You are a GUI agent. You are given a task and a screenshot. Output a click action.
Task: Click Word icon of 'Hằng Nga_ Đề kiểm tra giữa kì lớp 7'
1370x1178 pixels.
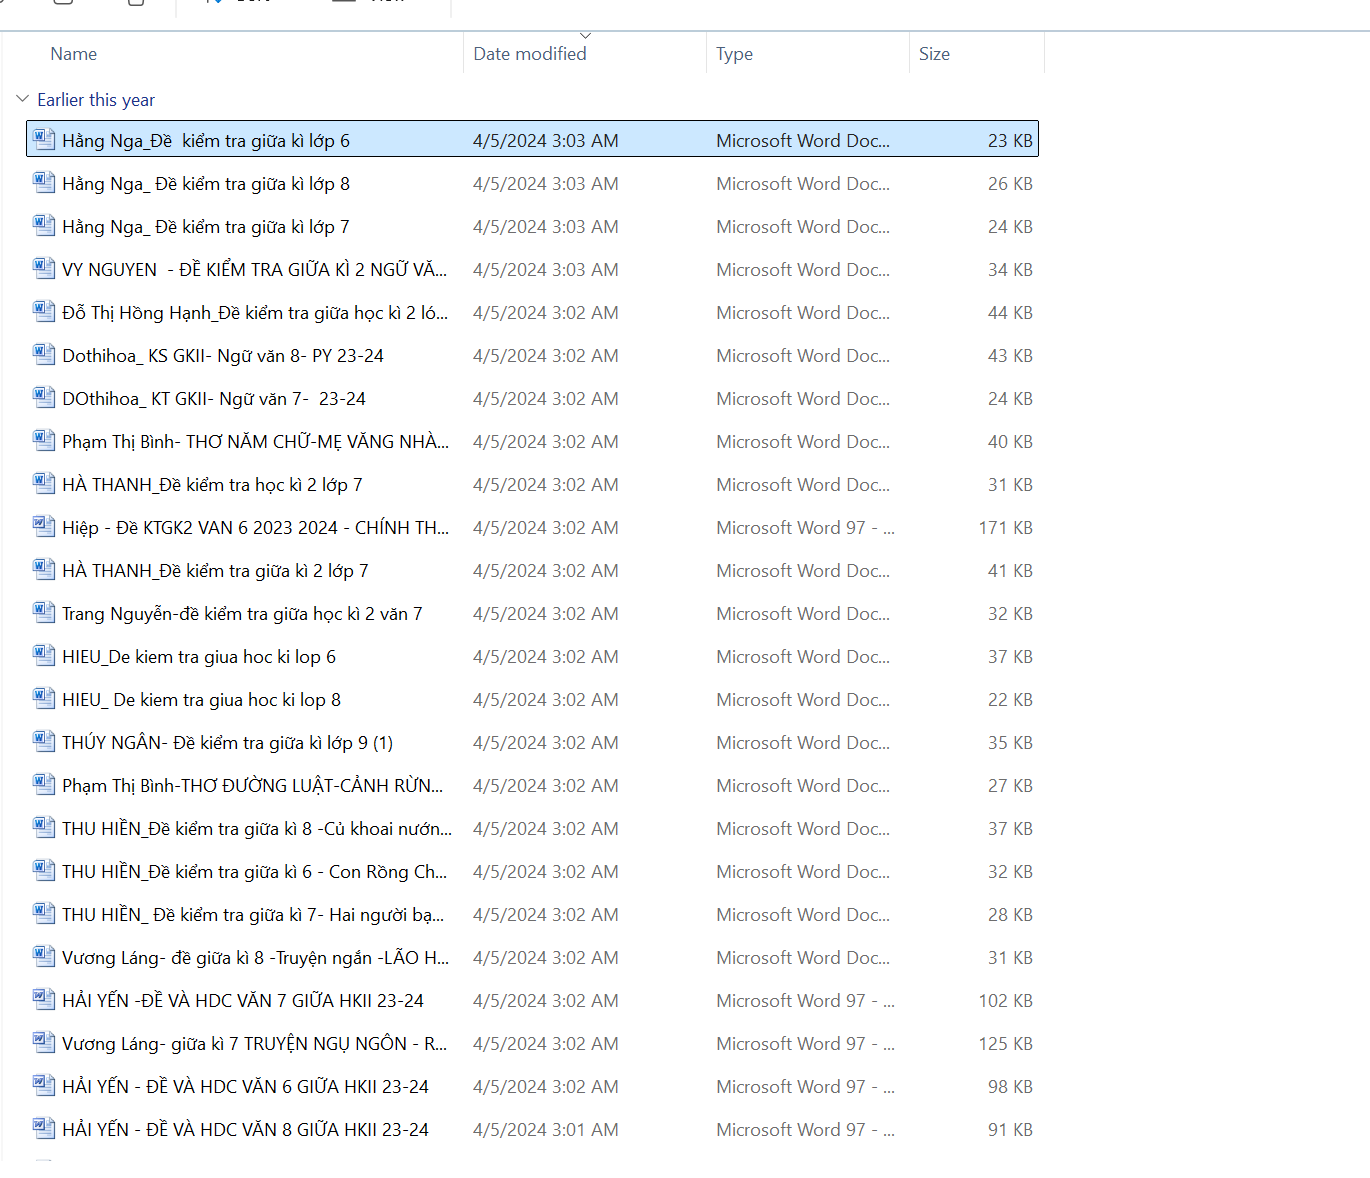[x=44, y=225]
